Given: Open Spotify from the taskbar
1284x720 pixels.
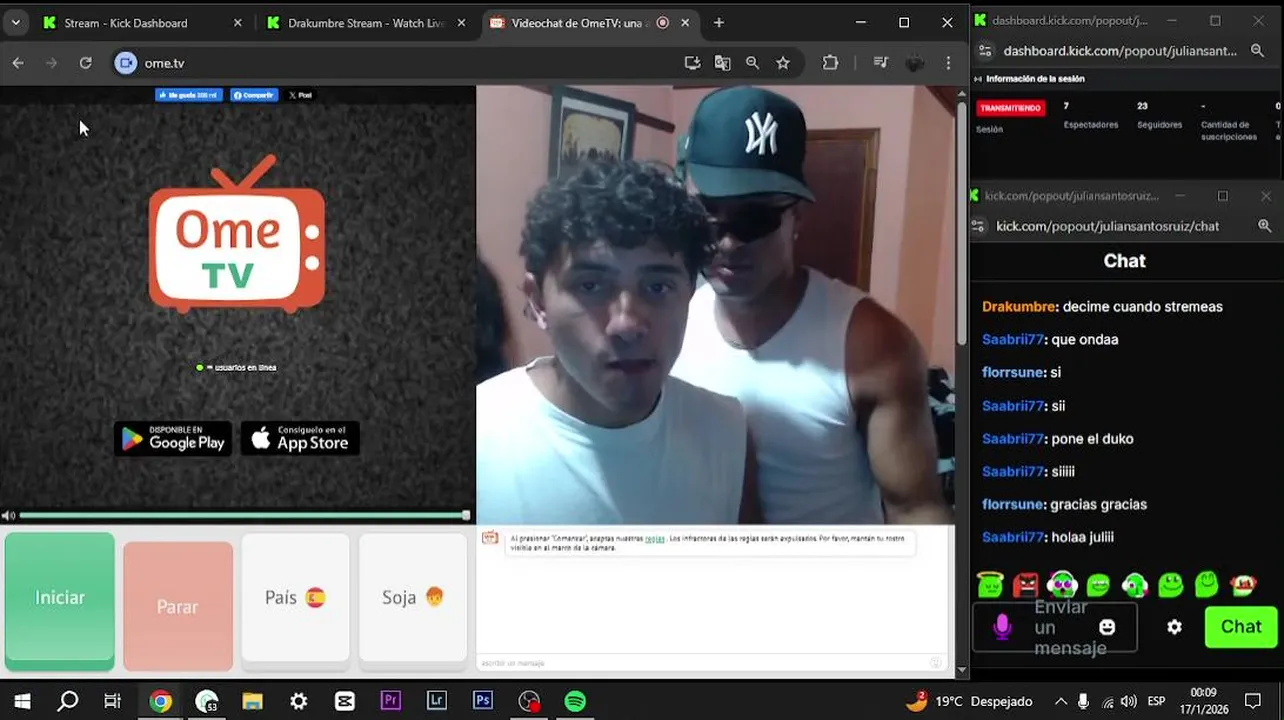Looking at the screenshot, I should click(575, 701).
